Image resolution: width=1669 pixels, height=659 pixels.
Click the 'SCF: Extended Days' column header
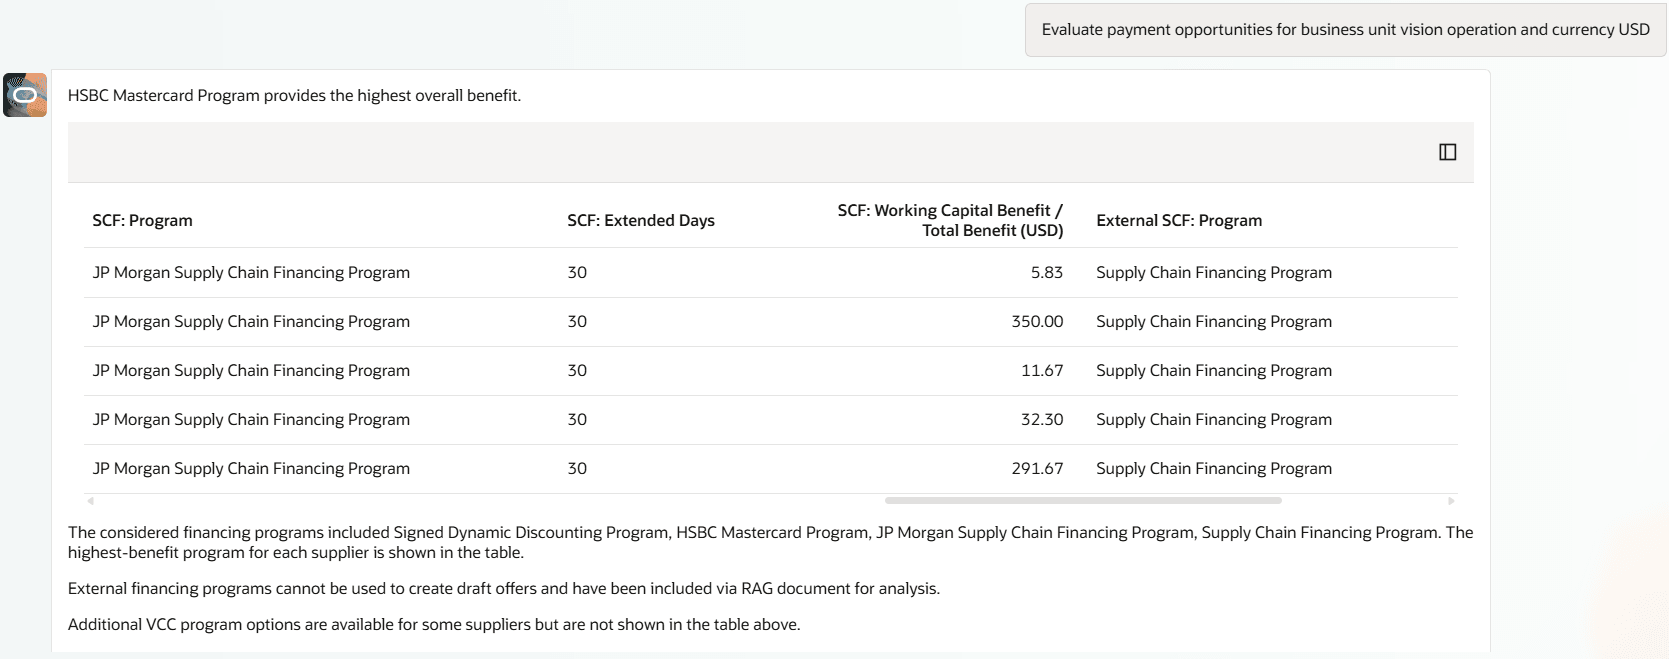click(641, 220)
